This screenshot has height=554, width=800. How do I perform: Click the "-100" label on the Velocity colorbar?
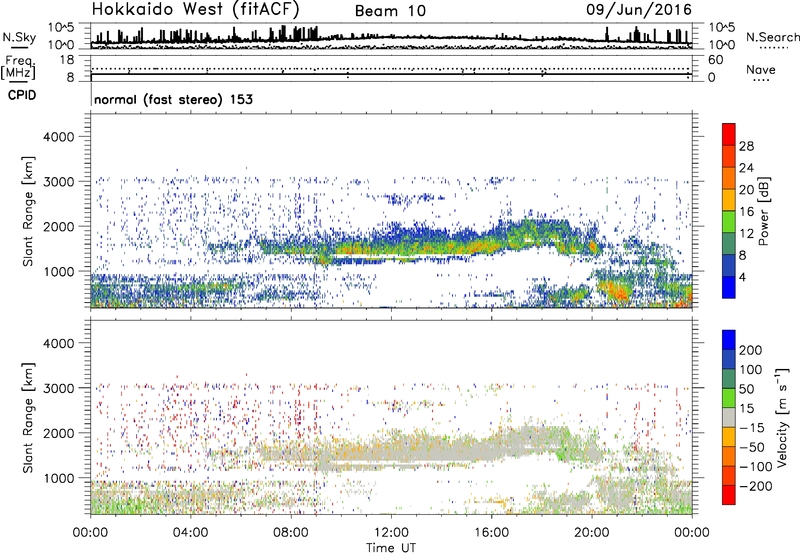pos(756,467)
